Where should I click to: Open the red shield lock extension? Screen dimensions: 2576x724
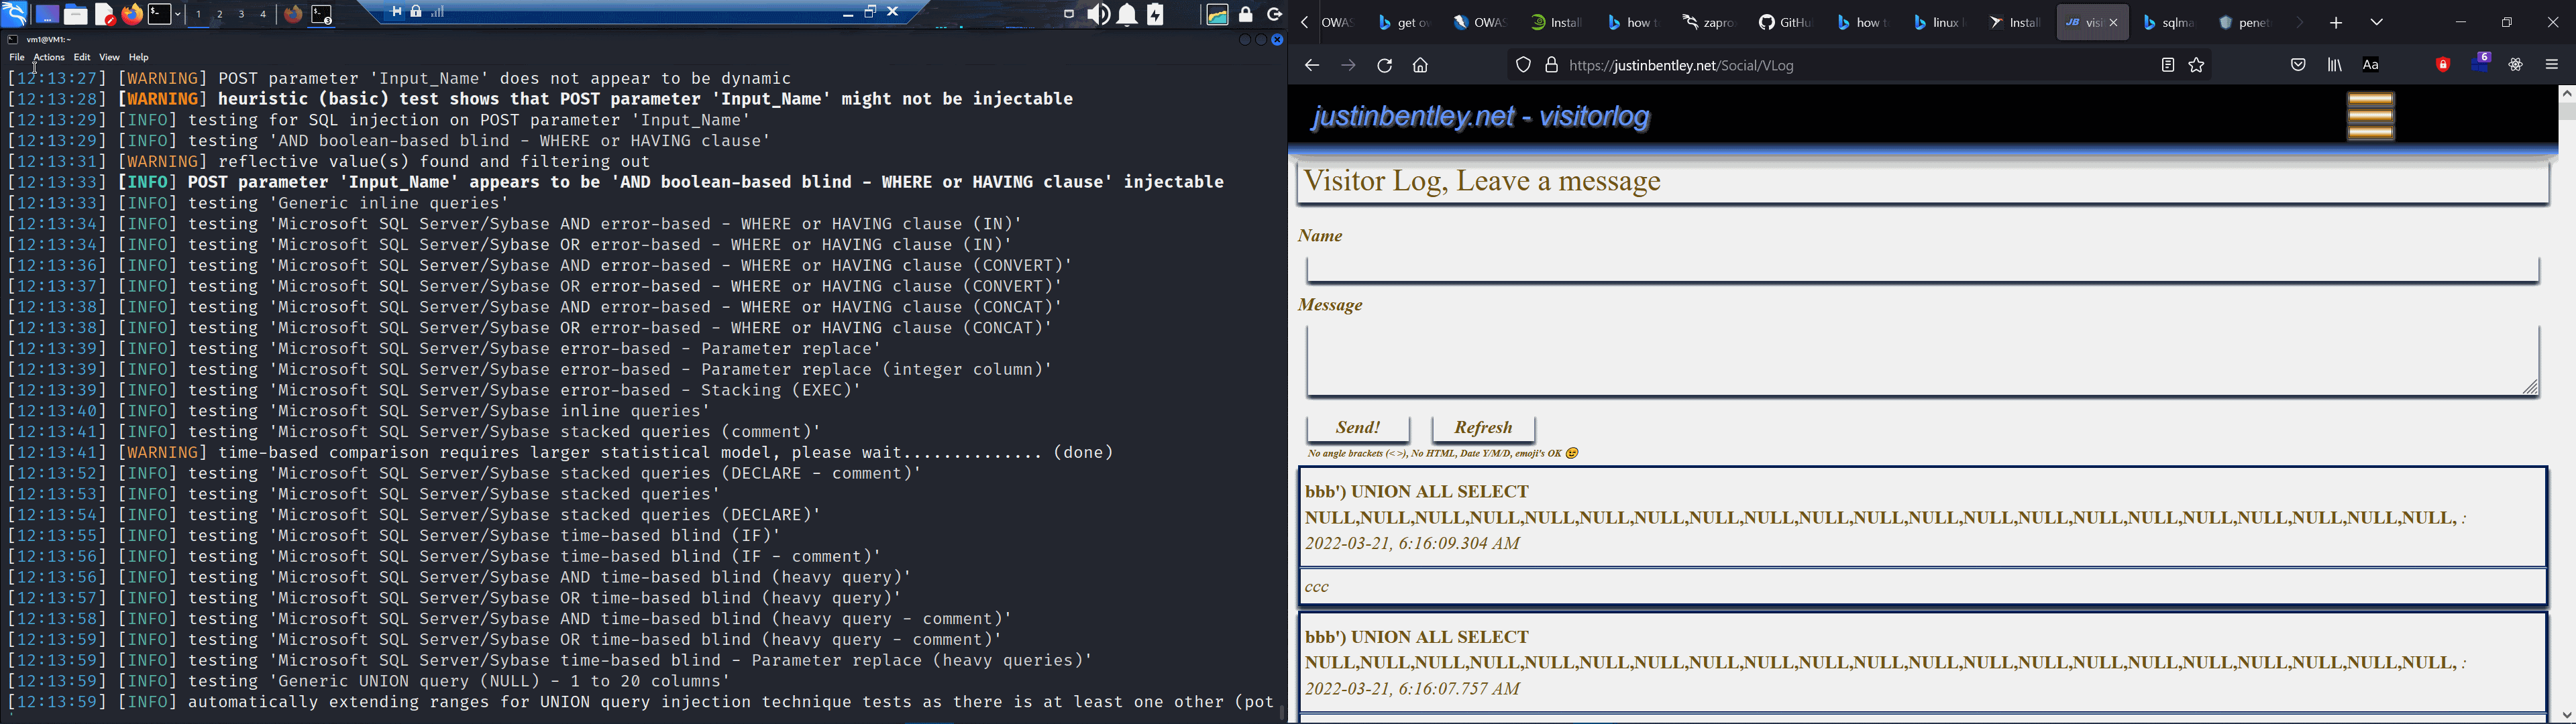tap(2443, 66)
